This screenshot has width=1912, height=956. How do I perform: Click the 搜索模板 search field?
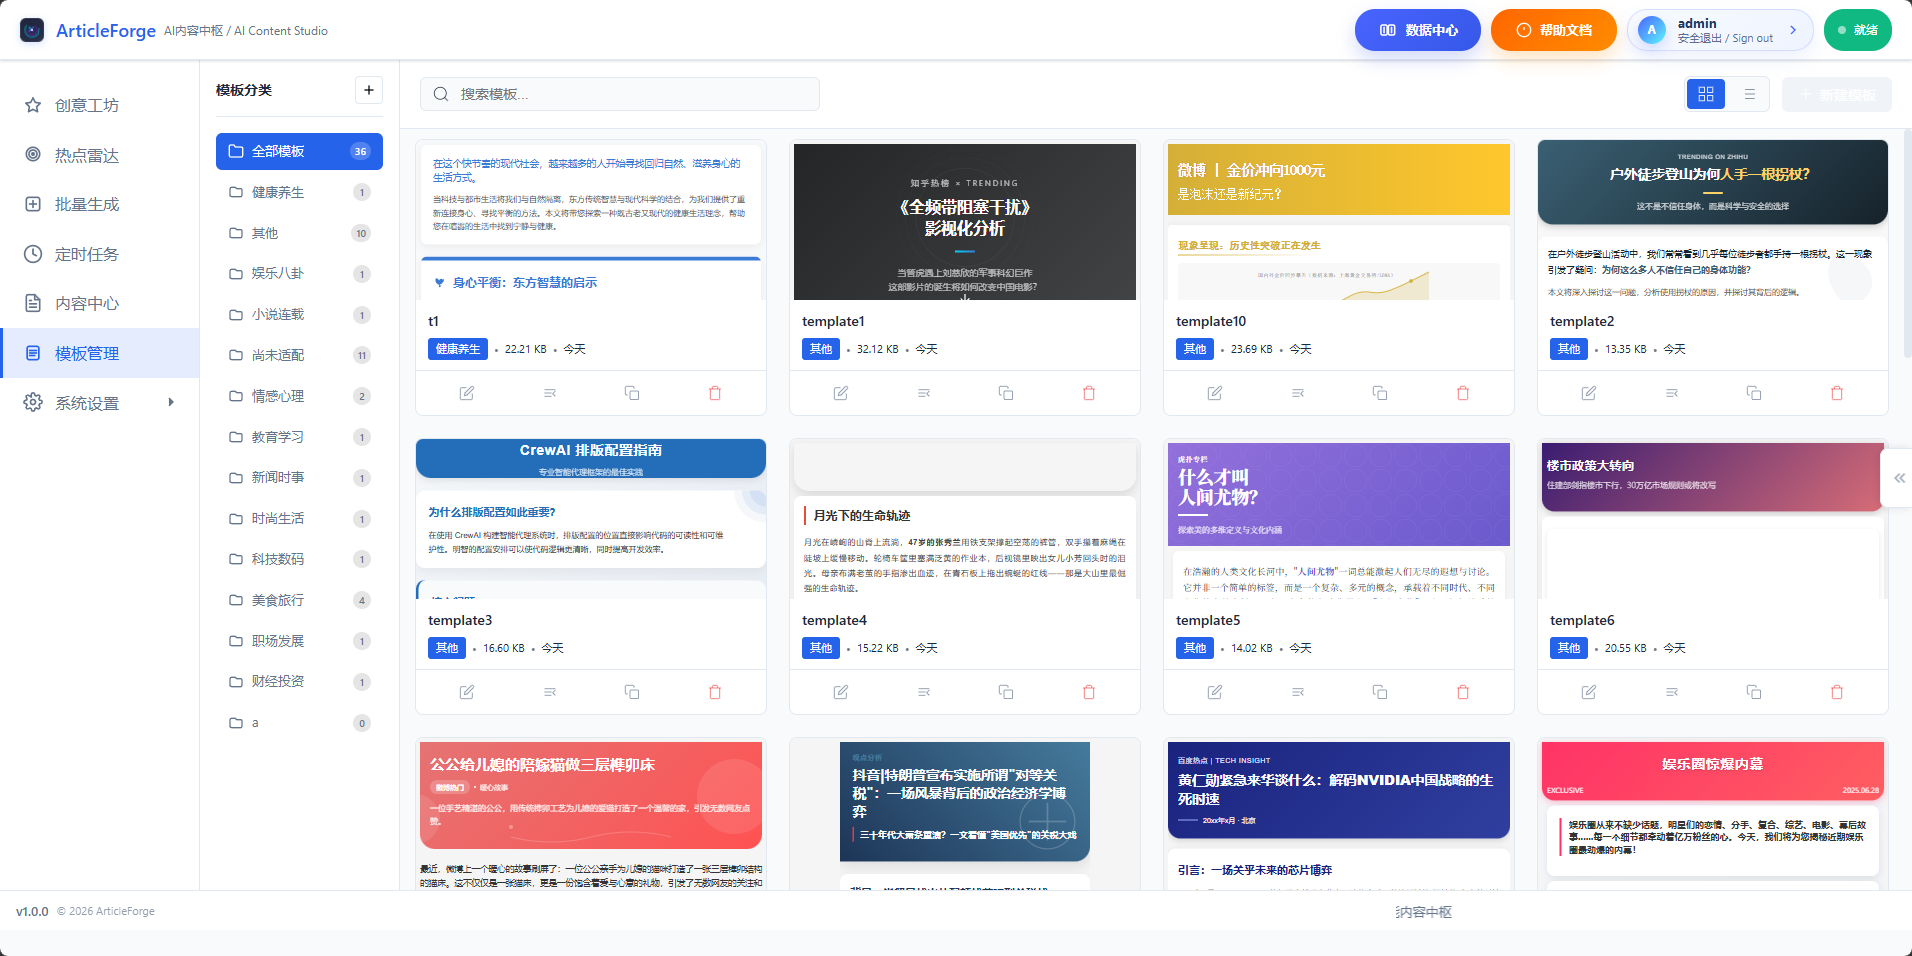coord(619,93)
